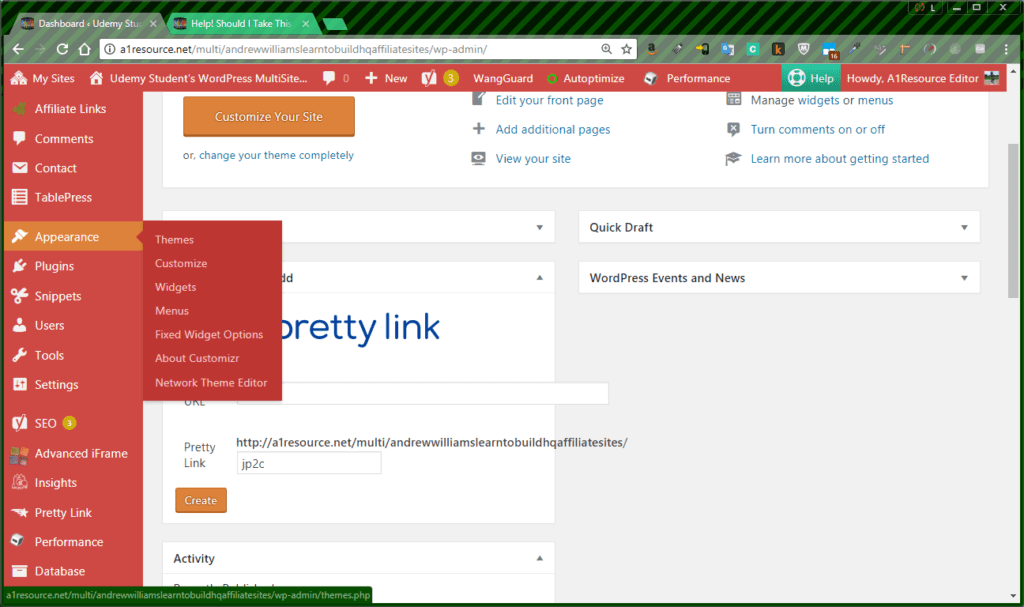
Task: Follow the change your theme completely link
Action: 276,155
